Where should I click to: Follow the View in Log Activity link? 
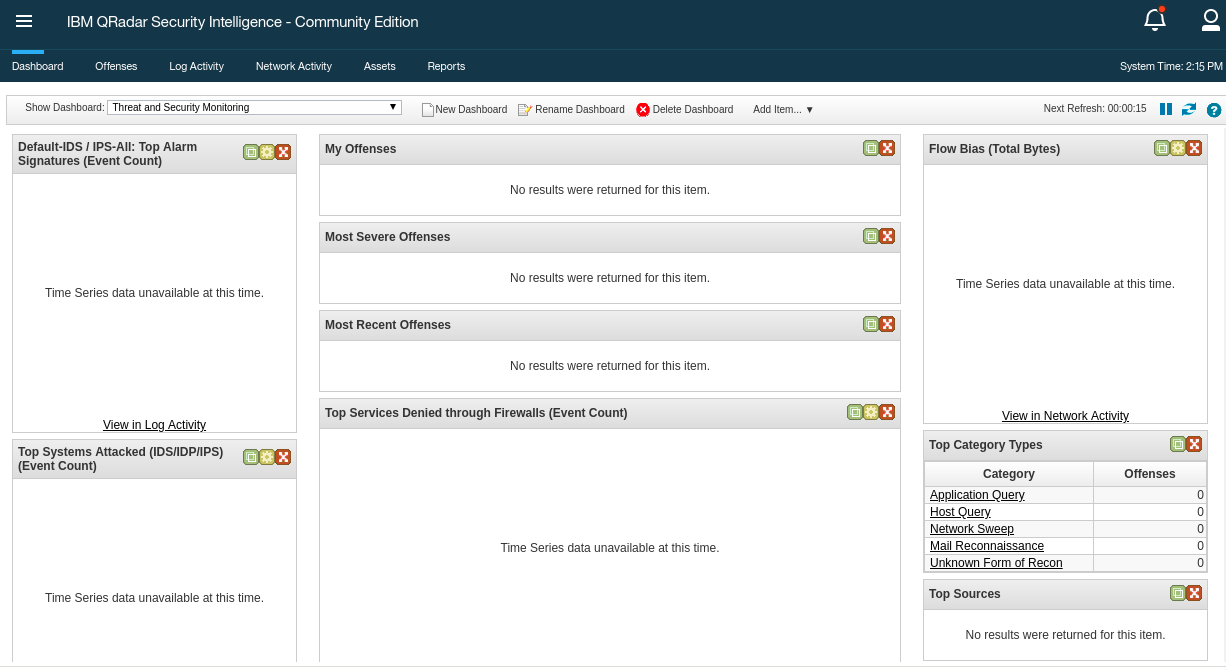coord(155,425)
